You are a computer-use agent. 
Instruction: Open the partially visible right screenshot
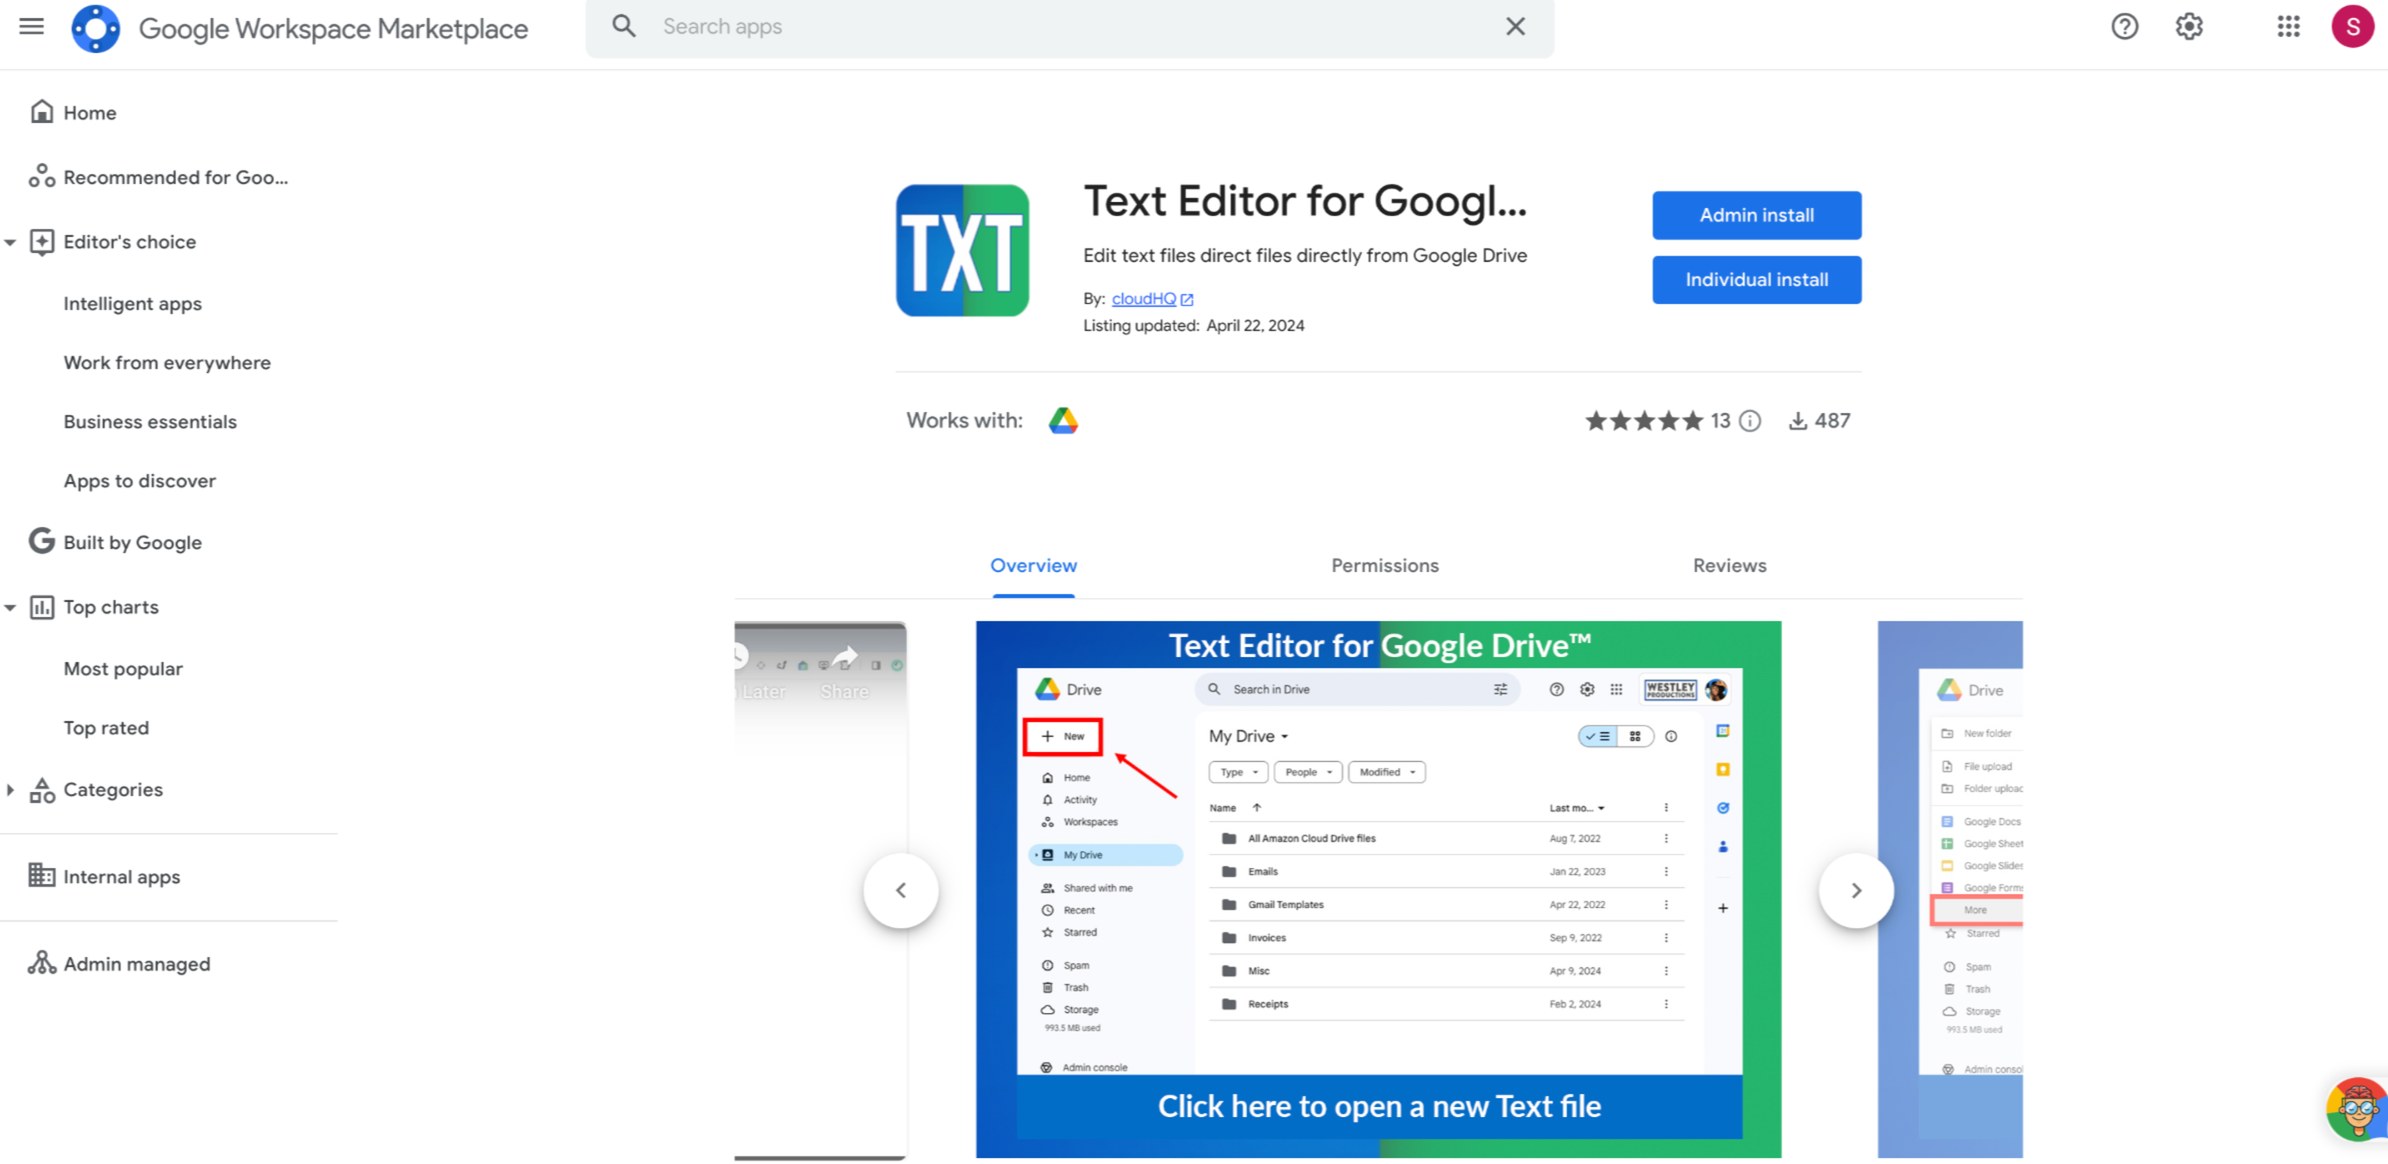pos(1950,889)
